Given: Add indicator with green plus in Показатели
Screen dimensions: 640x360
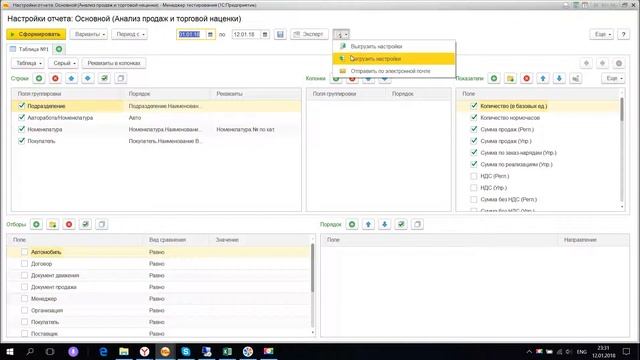Looking at the screenshot, I should coord(494,78).
